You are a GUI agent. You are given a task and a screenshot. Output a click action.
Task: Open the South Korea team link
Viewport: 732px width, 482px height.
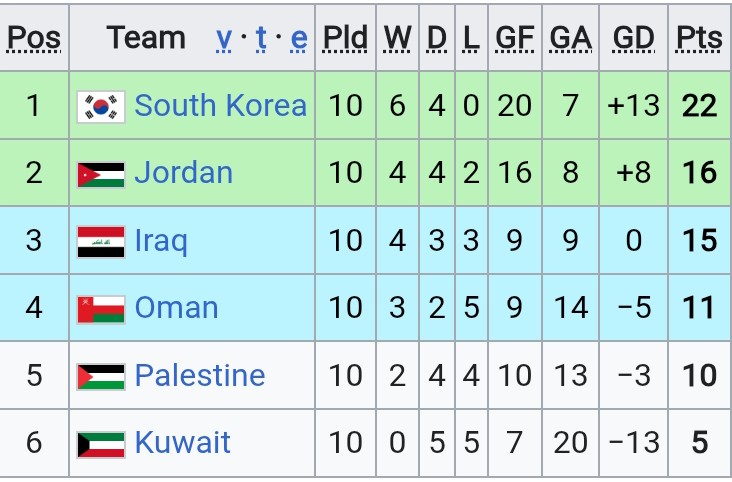click(220, 105)
